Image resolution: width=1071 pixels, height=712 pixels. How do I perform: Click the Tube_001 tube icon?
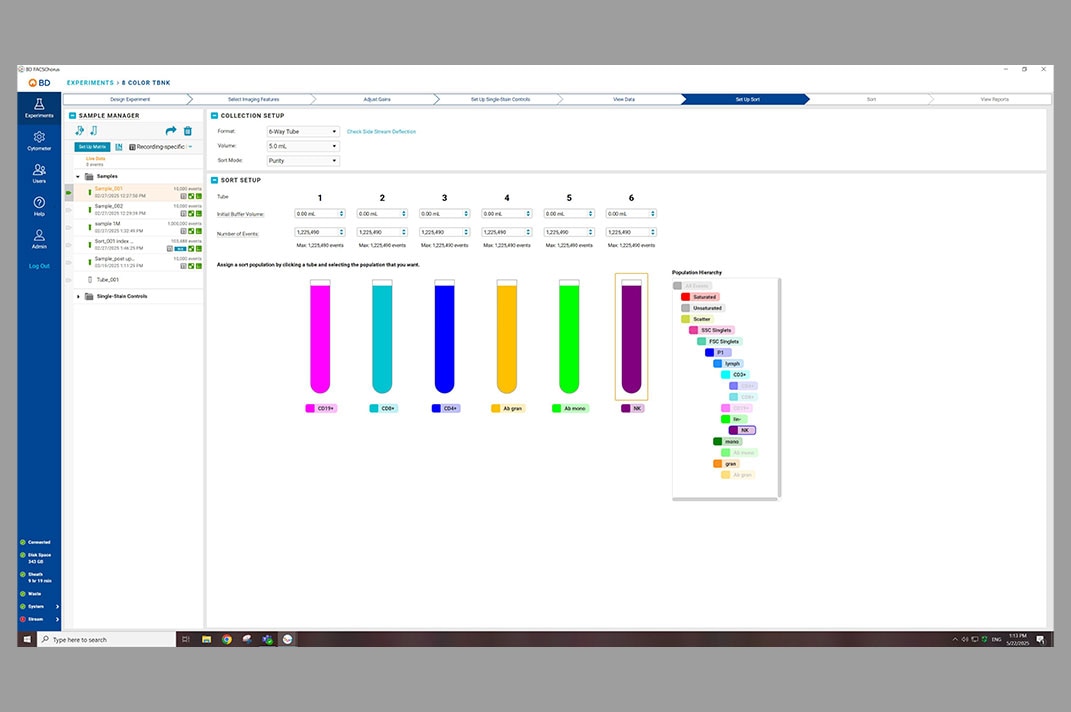pyautogui.click(x=89, y=279)
